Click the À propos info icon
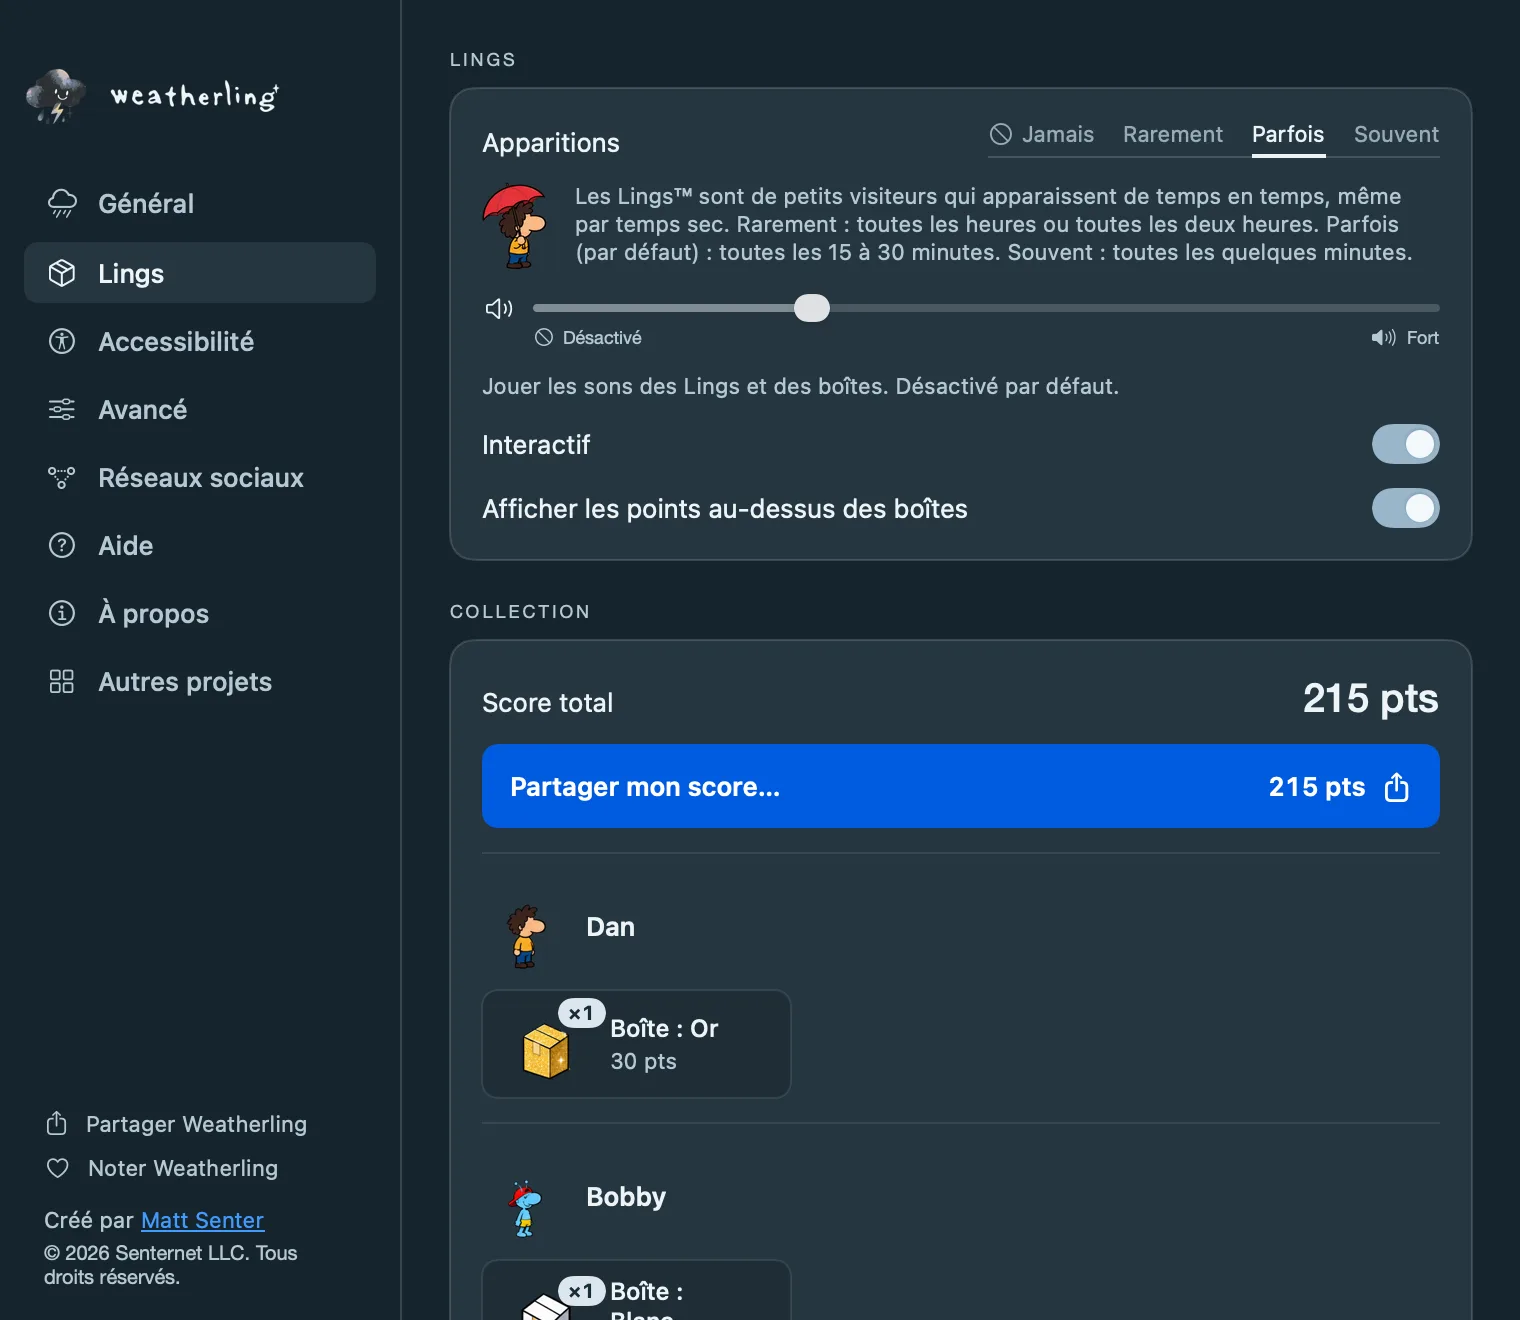The image size is (1520, 1320). coord(62,613)
